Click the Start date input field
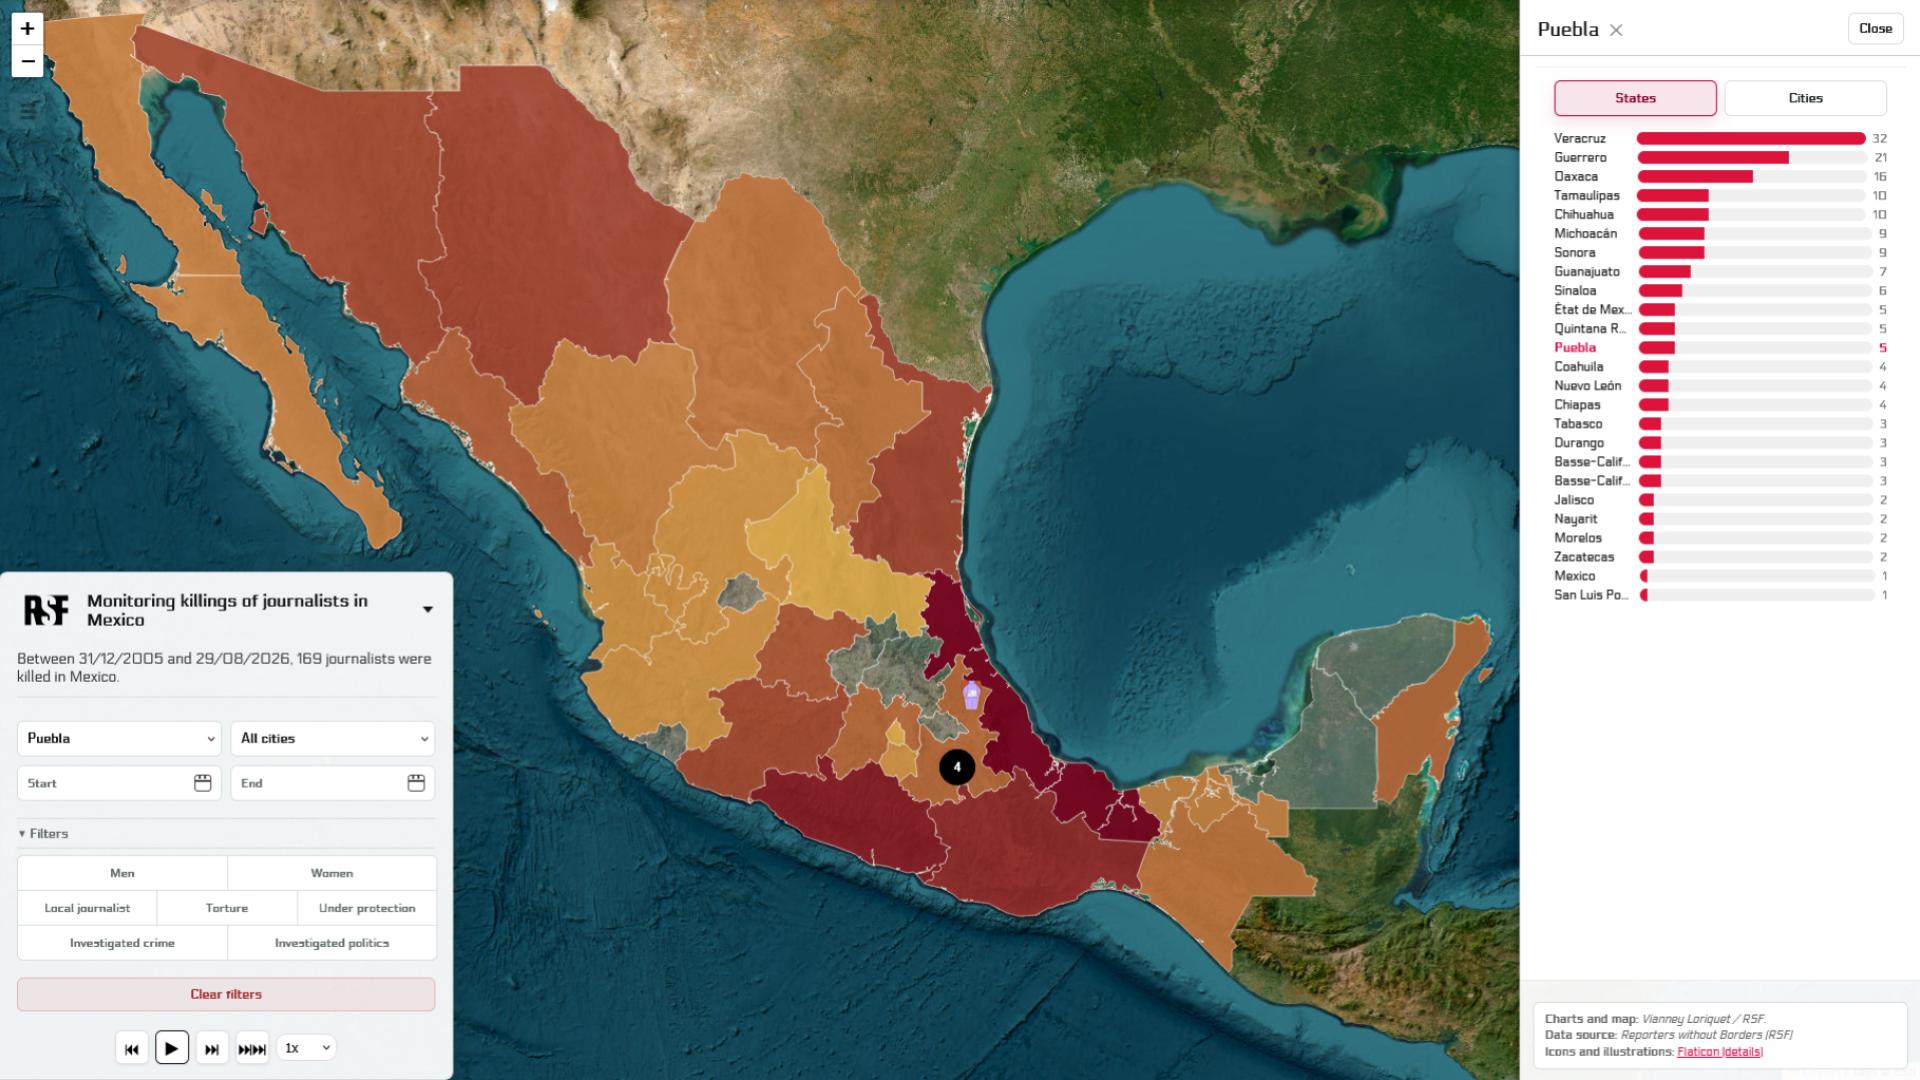This screenshot has height=1080, width=1920. click(x=119, y=783)
